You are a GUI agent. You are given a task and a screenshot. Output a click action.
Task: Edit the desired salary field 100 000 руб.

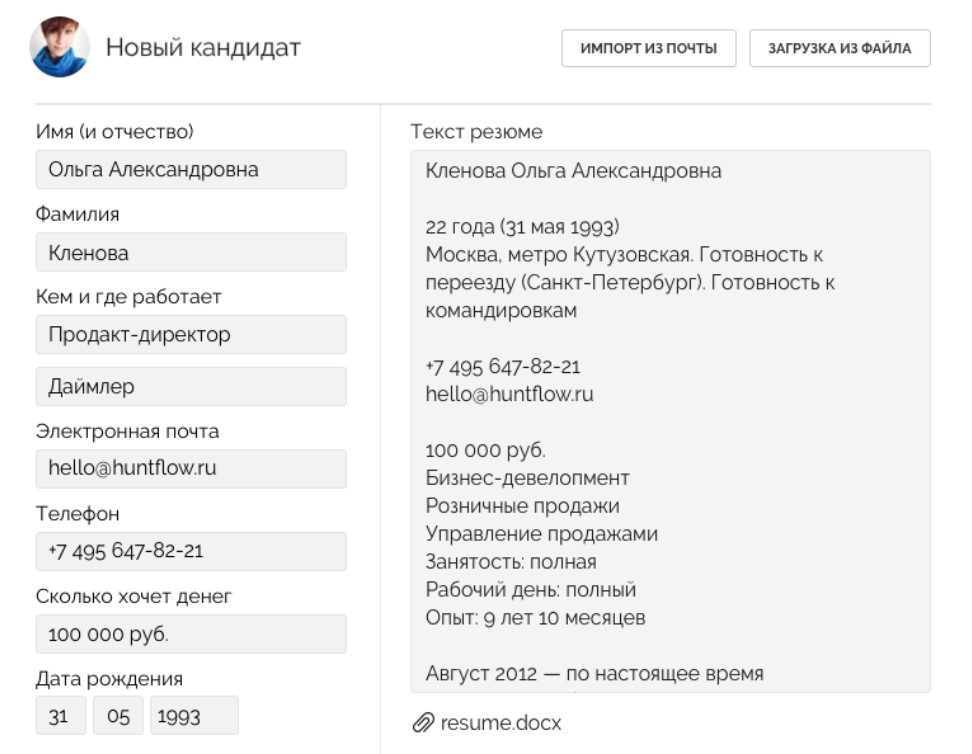[191, 634]
